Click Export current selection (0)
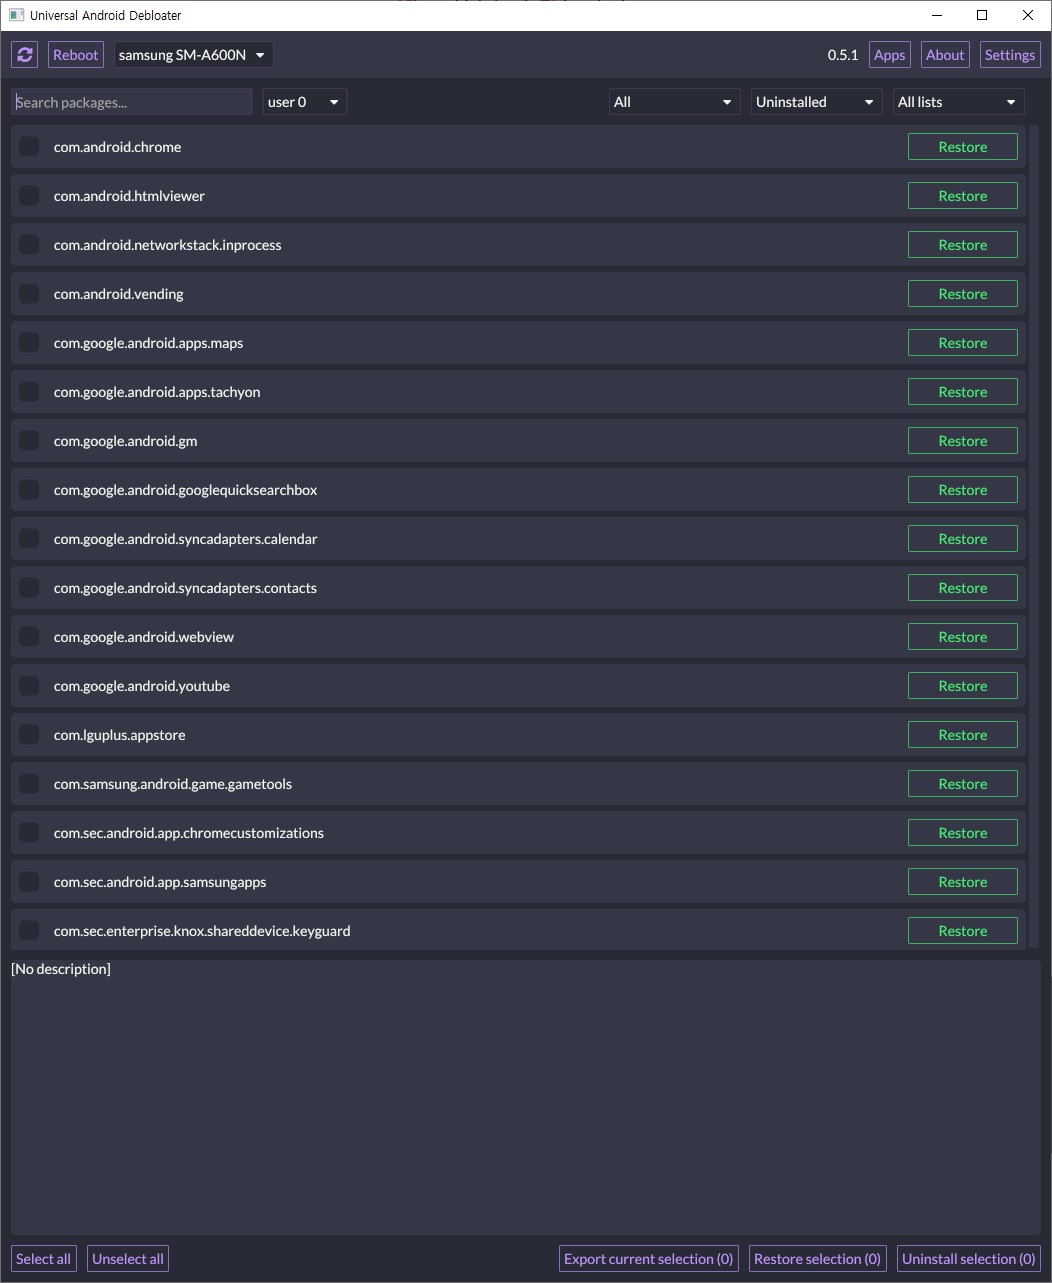 pos(649,1259)
